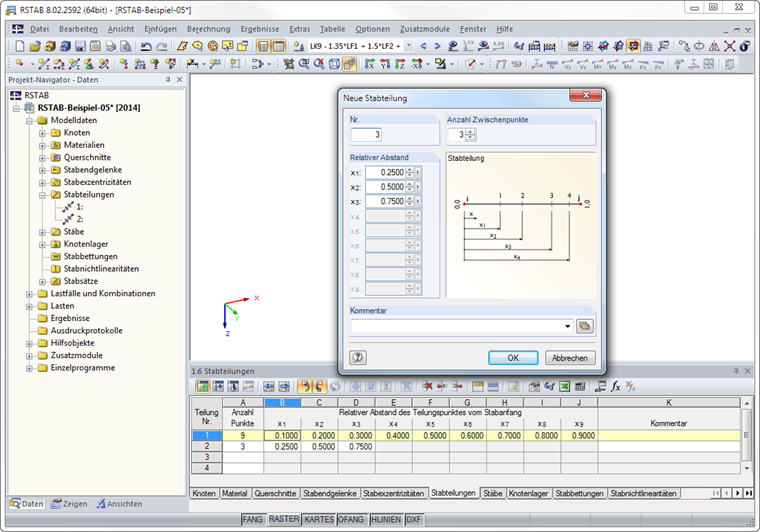Screen dimensions: 760x532
Task: Open a file with the yellow folder icon
Action: (x=34, y=46)
